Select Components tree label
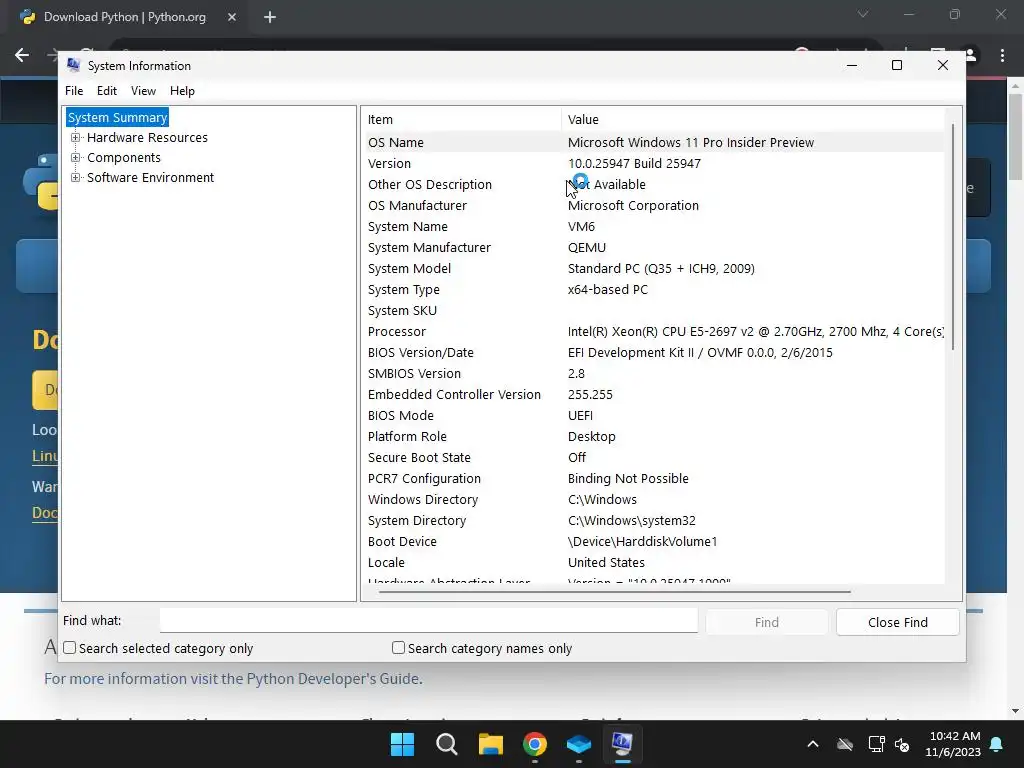The image size is (1024, 768). pos(123,157)
